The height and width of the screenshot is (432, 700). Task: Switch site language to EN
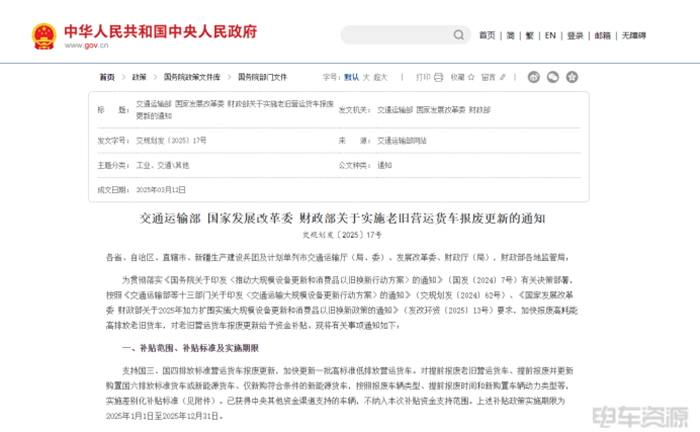point(550,35)
